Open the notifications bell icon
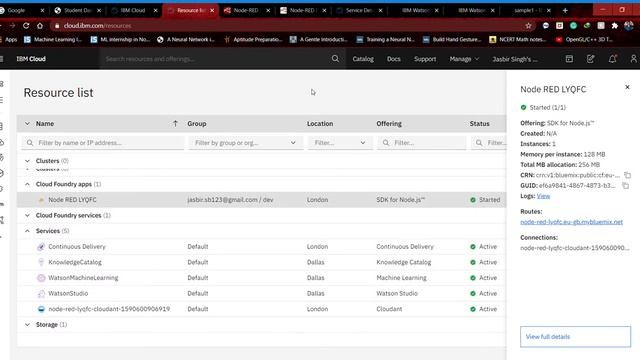 612,59
